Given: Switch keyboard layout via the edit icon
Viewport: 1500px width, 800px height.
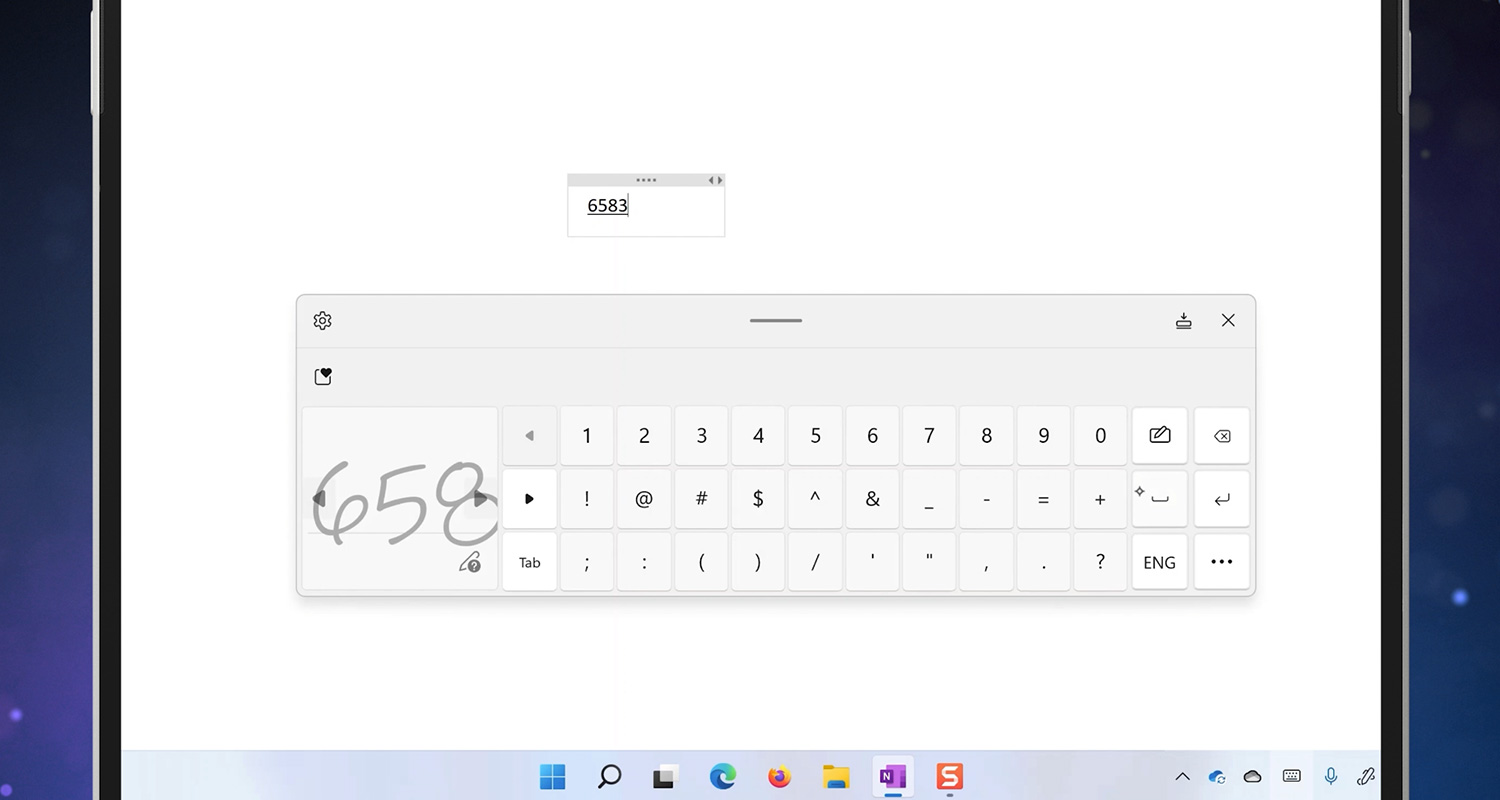Looking at the screenshot, I should (1159, 435).
